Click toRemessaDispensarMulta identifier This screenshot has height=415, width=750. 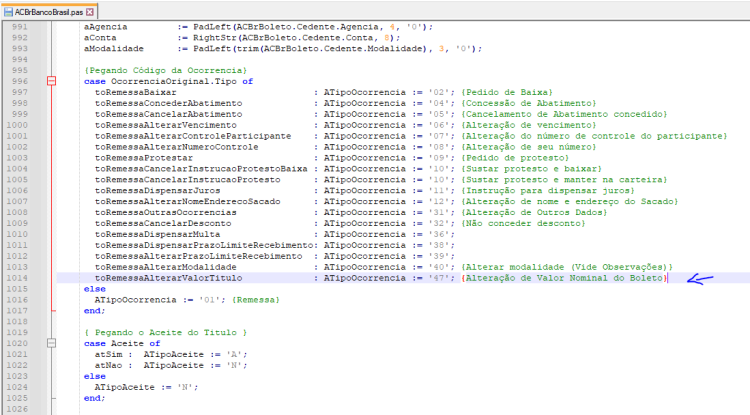click(157, 234)
